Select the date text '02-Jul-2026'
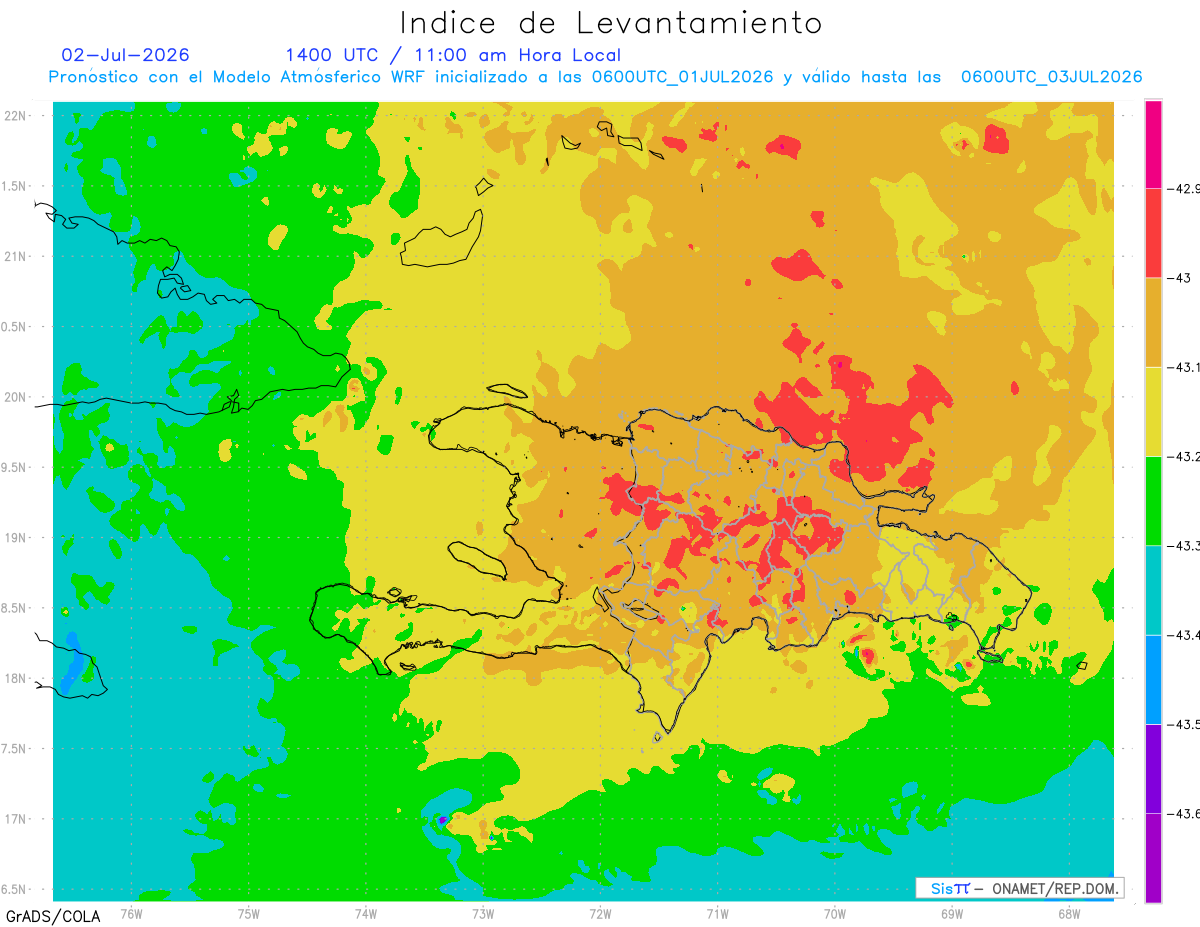The height and width of the screenshot is (927, 1200). pyautogui.click(x=125, y=55)
